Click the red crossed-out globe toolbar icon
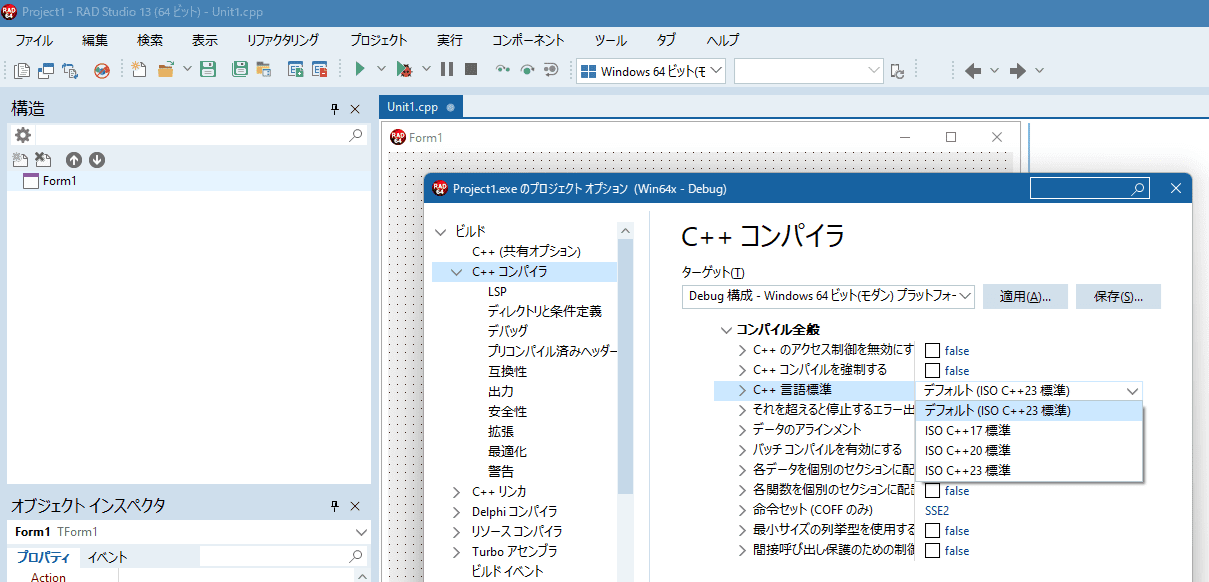Viewport: 1209px width, 582px height. (102, 70)
